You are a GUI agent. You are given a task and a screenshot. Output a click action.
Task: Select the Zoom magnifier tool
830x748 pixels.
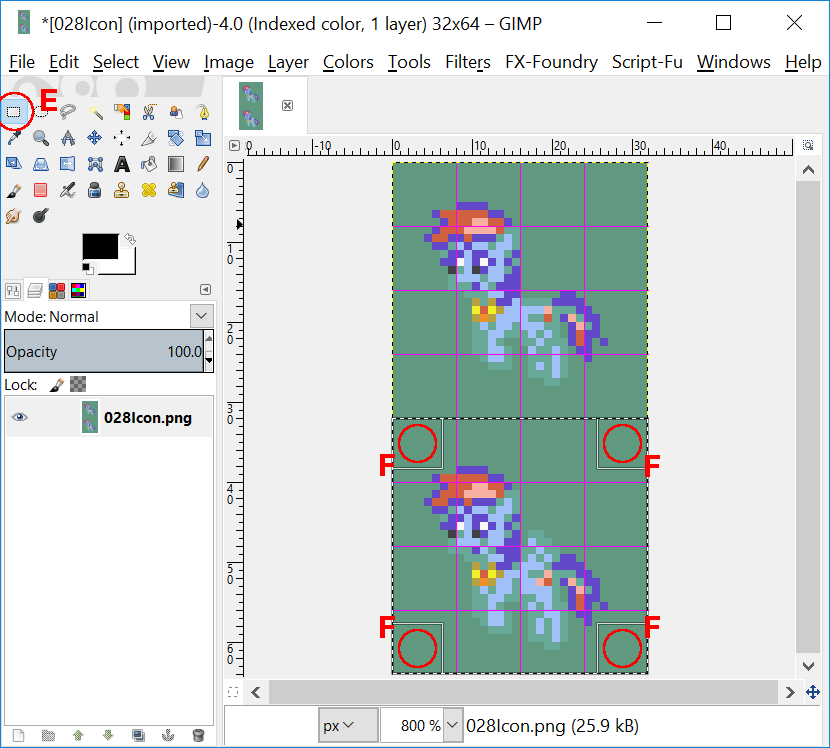pyautogui.click(x=41, y=137)
